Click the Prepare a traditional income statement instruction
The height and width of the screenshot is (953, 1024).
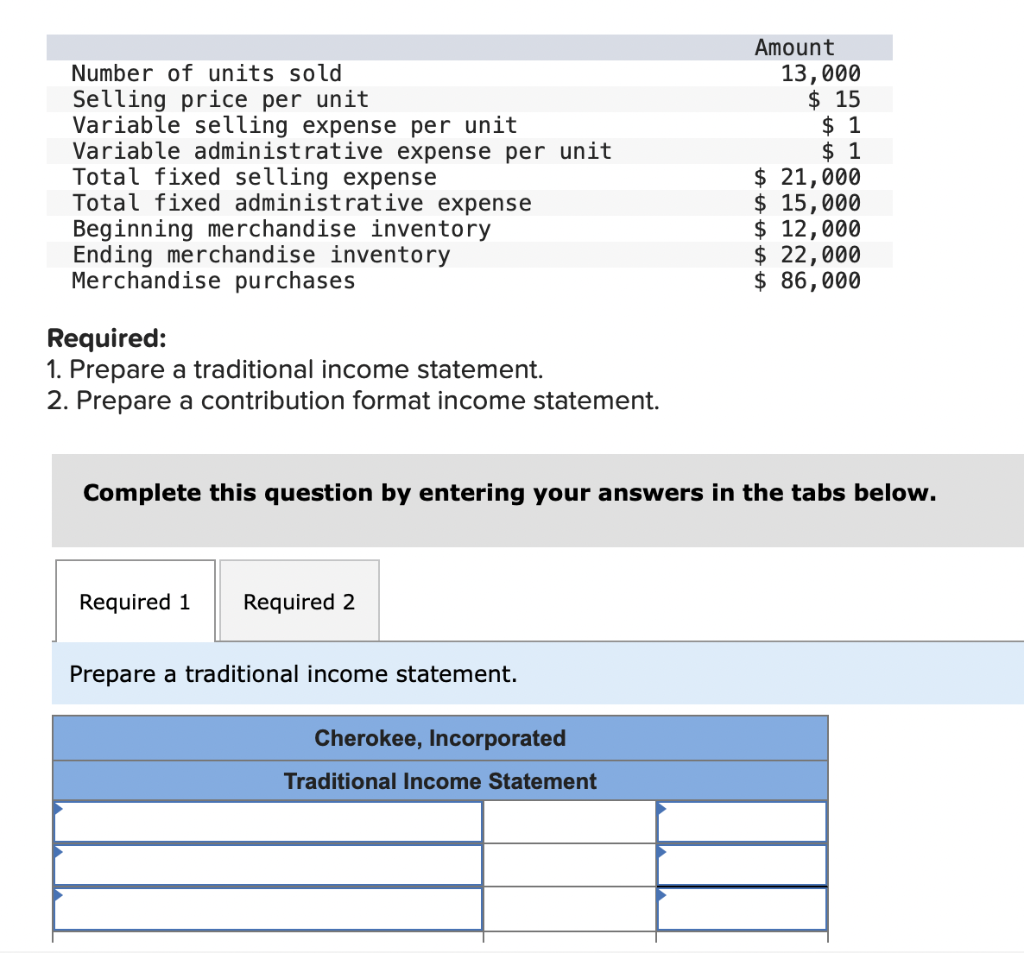pyautogui.click(x=292, y=674)
